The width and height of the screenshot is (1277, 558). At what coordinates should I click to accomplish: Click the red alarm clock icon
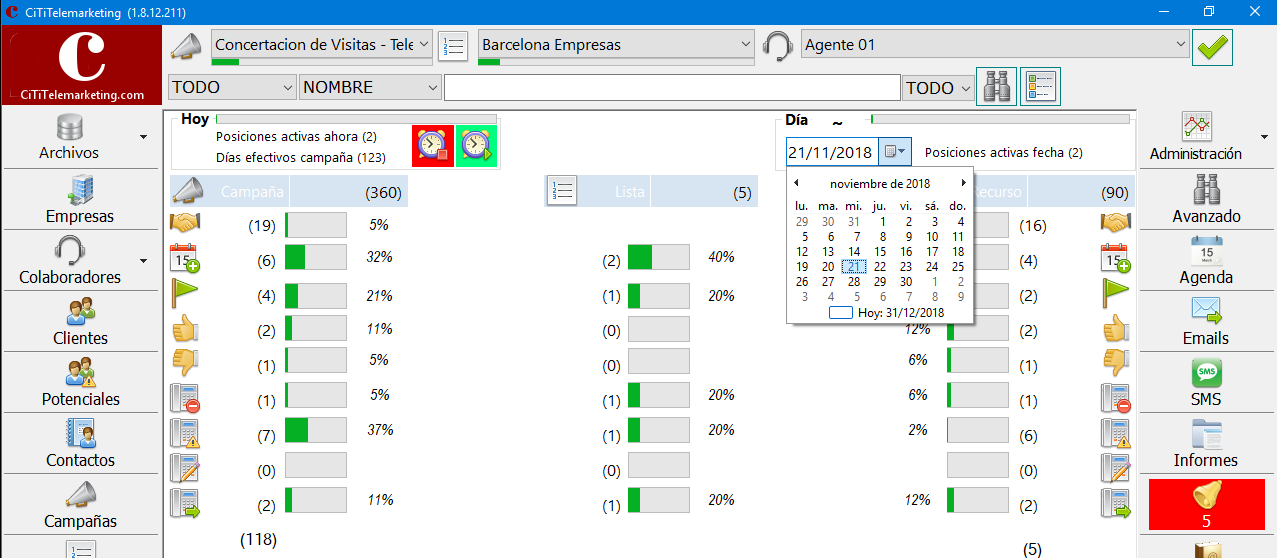coord(433,146)
